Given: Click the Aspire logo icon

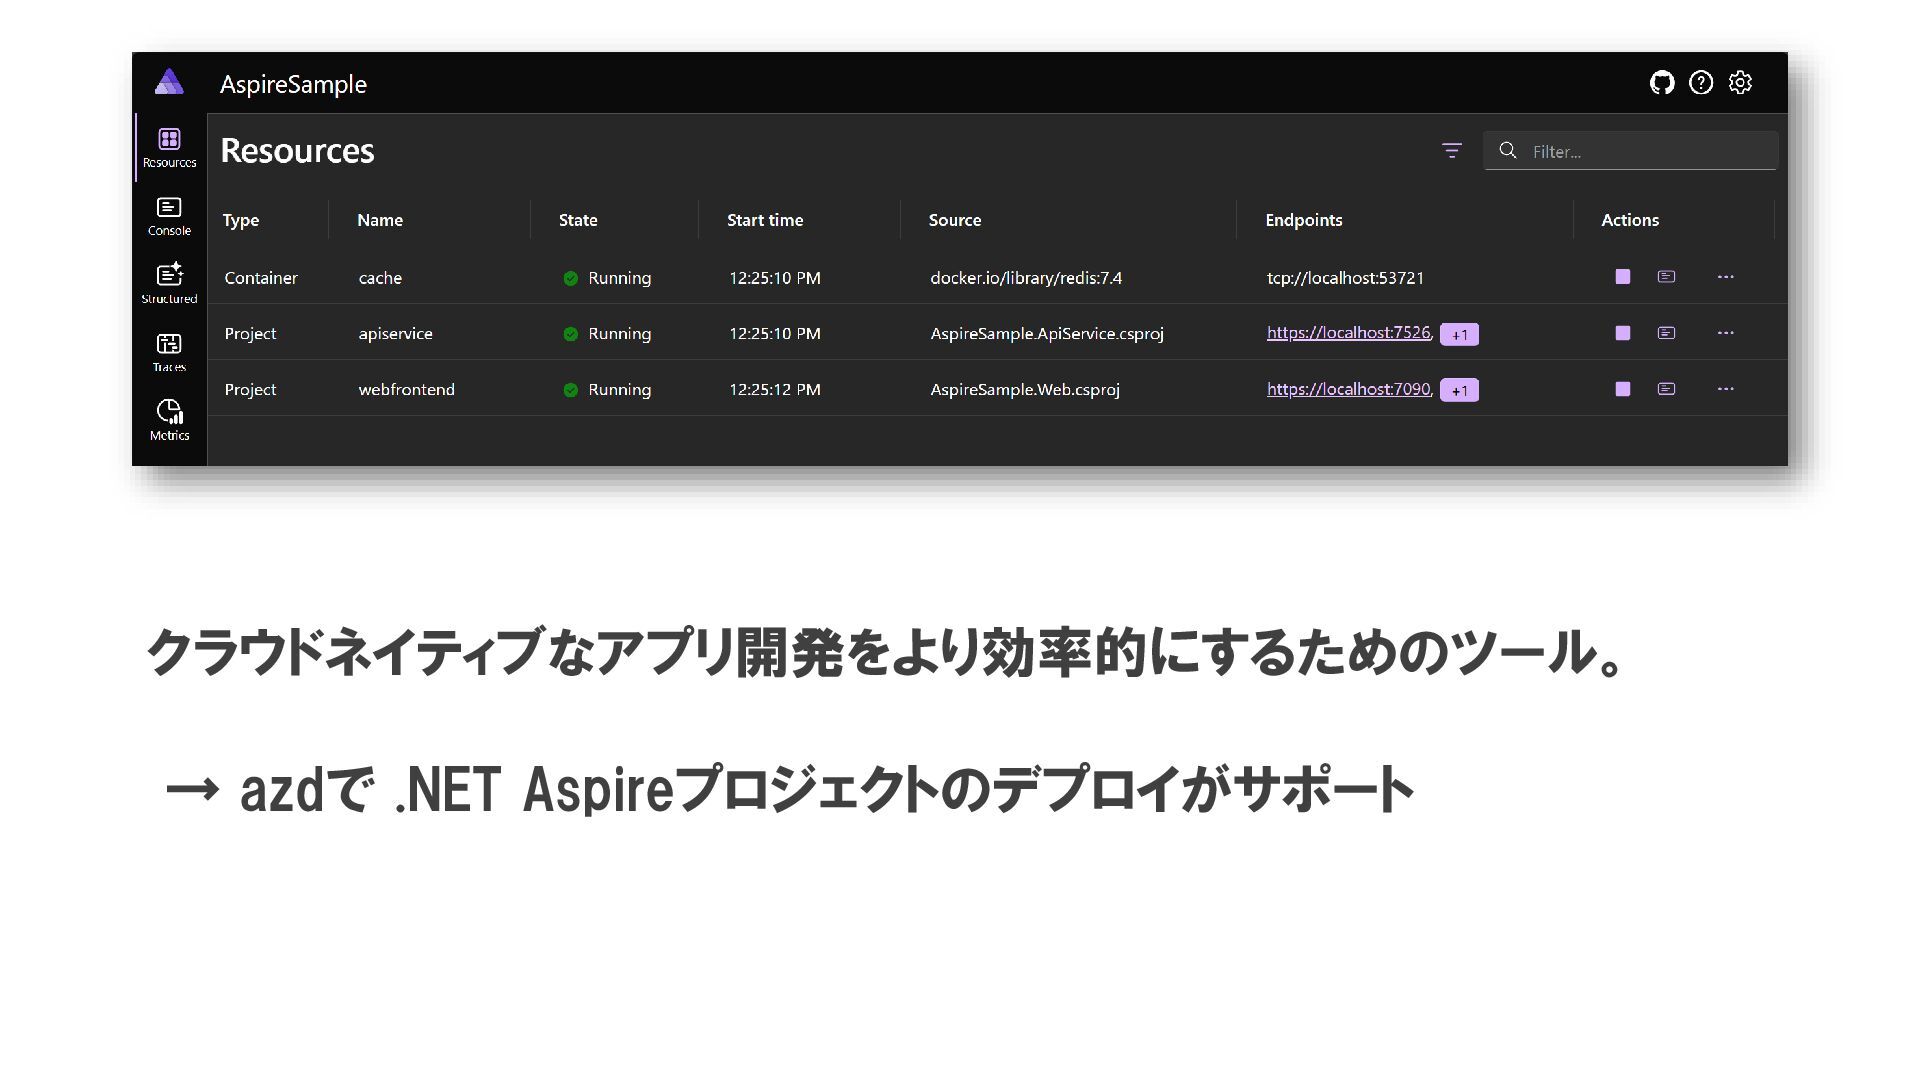Looking at the screenshot, I should tap(169, 82).
